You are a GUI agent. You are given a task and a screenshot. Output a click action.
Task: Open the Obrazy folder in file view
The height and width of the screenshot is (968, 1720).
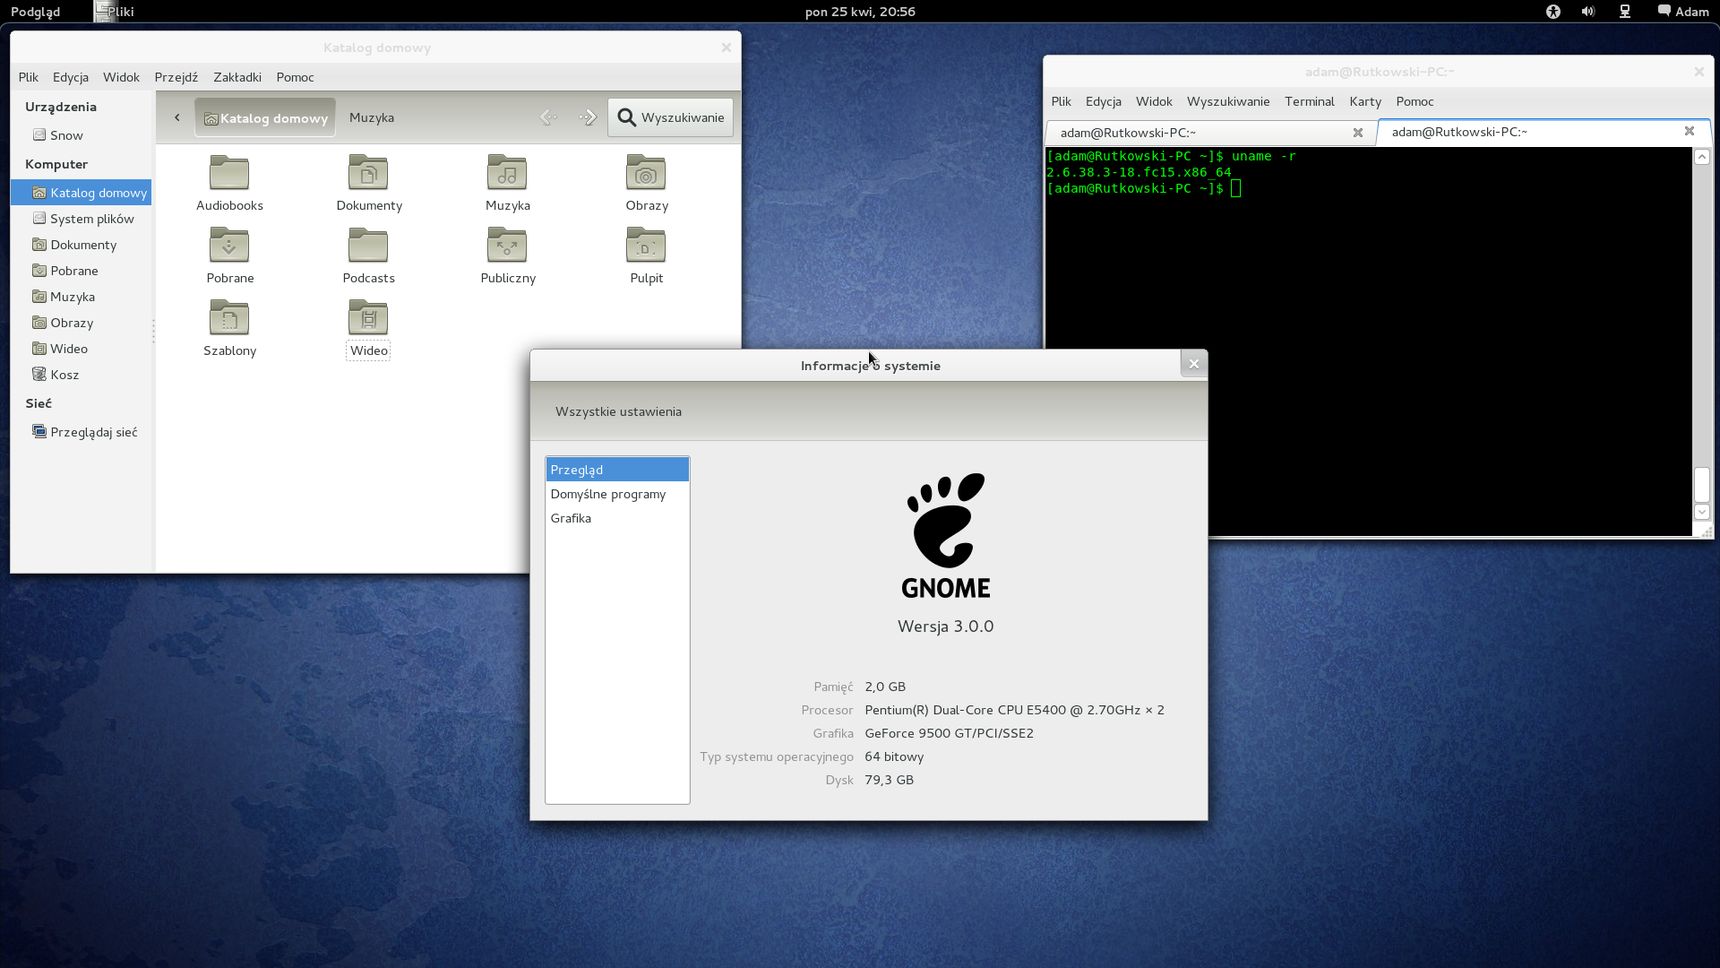tap(646, 173)
